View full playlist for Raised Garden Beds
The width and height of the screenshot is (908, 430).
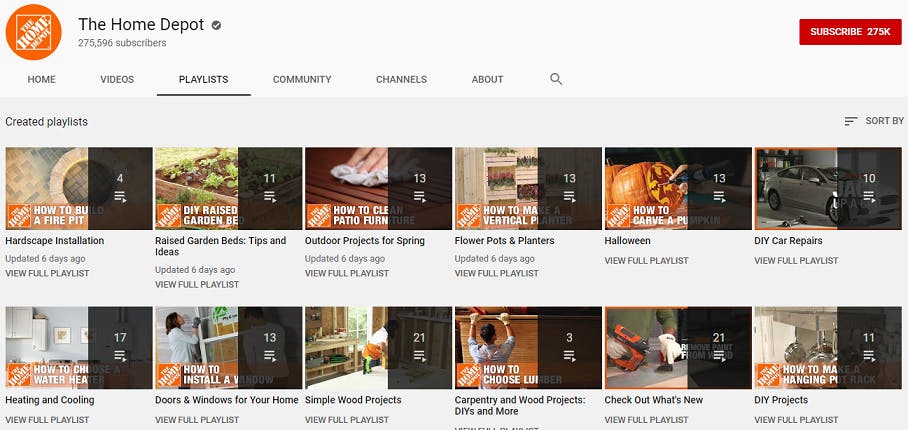(197, 285)
